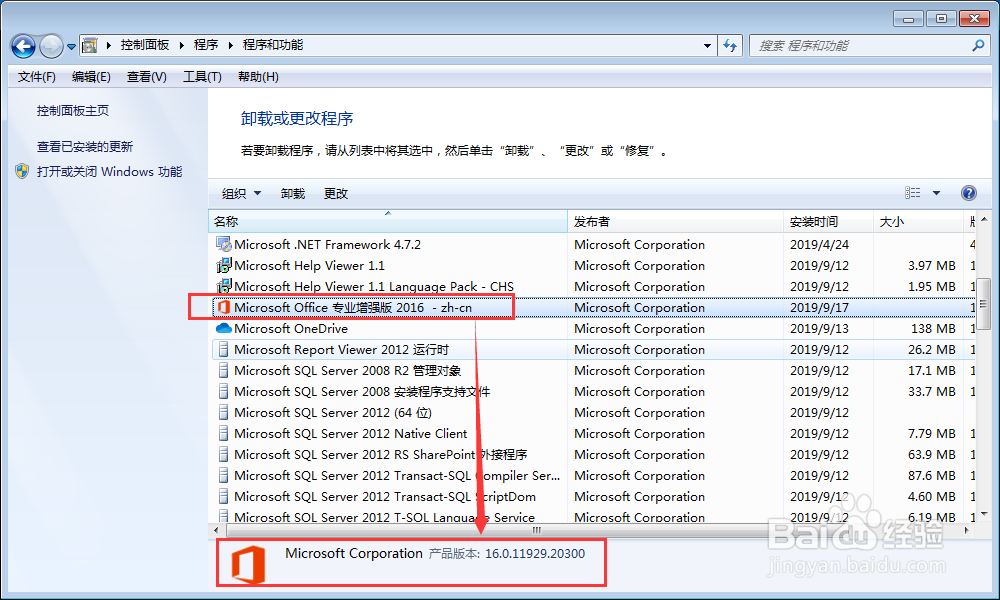Click 程序 breadcrumb in address bar
The height and width of the screenshot is (600, 1000).
point(206,45)
